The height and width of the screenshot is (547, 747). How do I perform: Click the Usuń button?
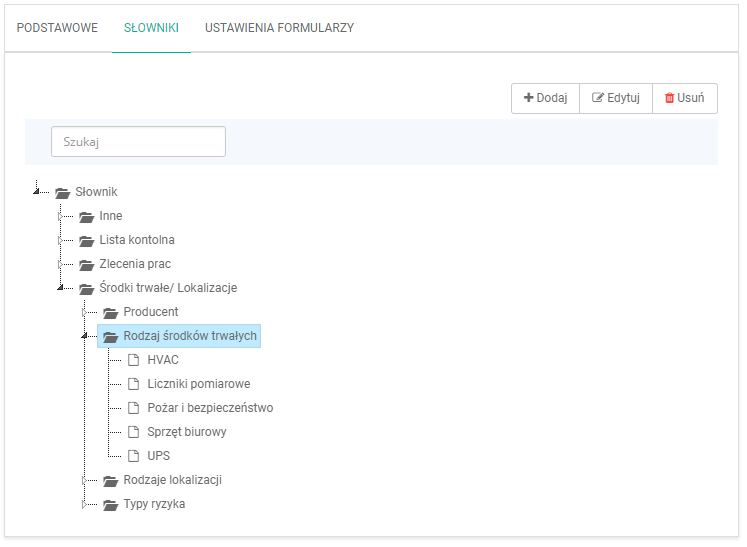click(685, 98)
